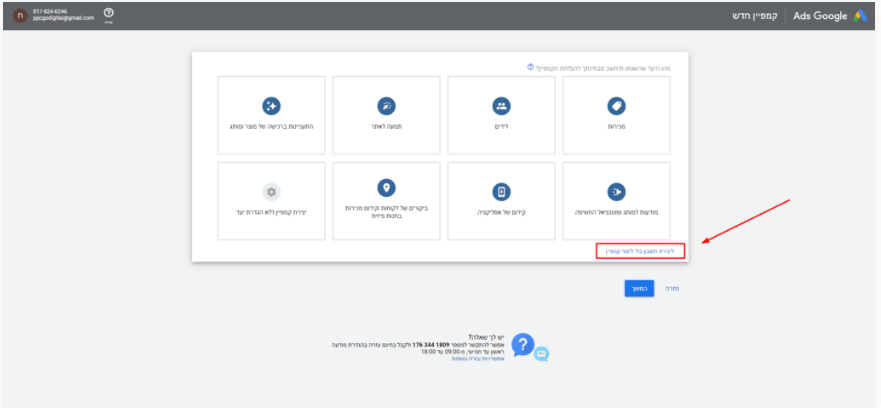Screen dimensions: 881x408
Task: Choose the brand awareness and reach speaker icon
Action: pos(616,192)
